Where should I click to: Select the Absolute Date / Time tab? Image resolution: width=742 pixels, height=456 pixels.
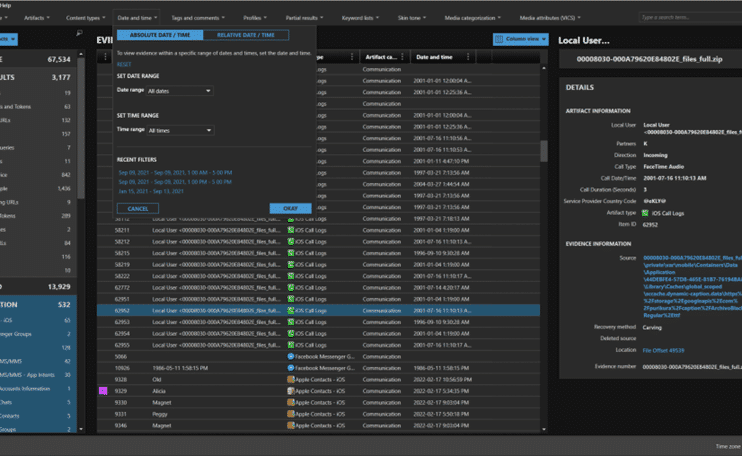pyautogui.click(x=160, y=35)
